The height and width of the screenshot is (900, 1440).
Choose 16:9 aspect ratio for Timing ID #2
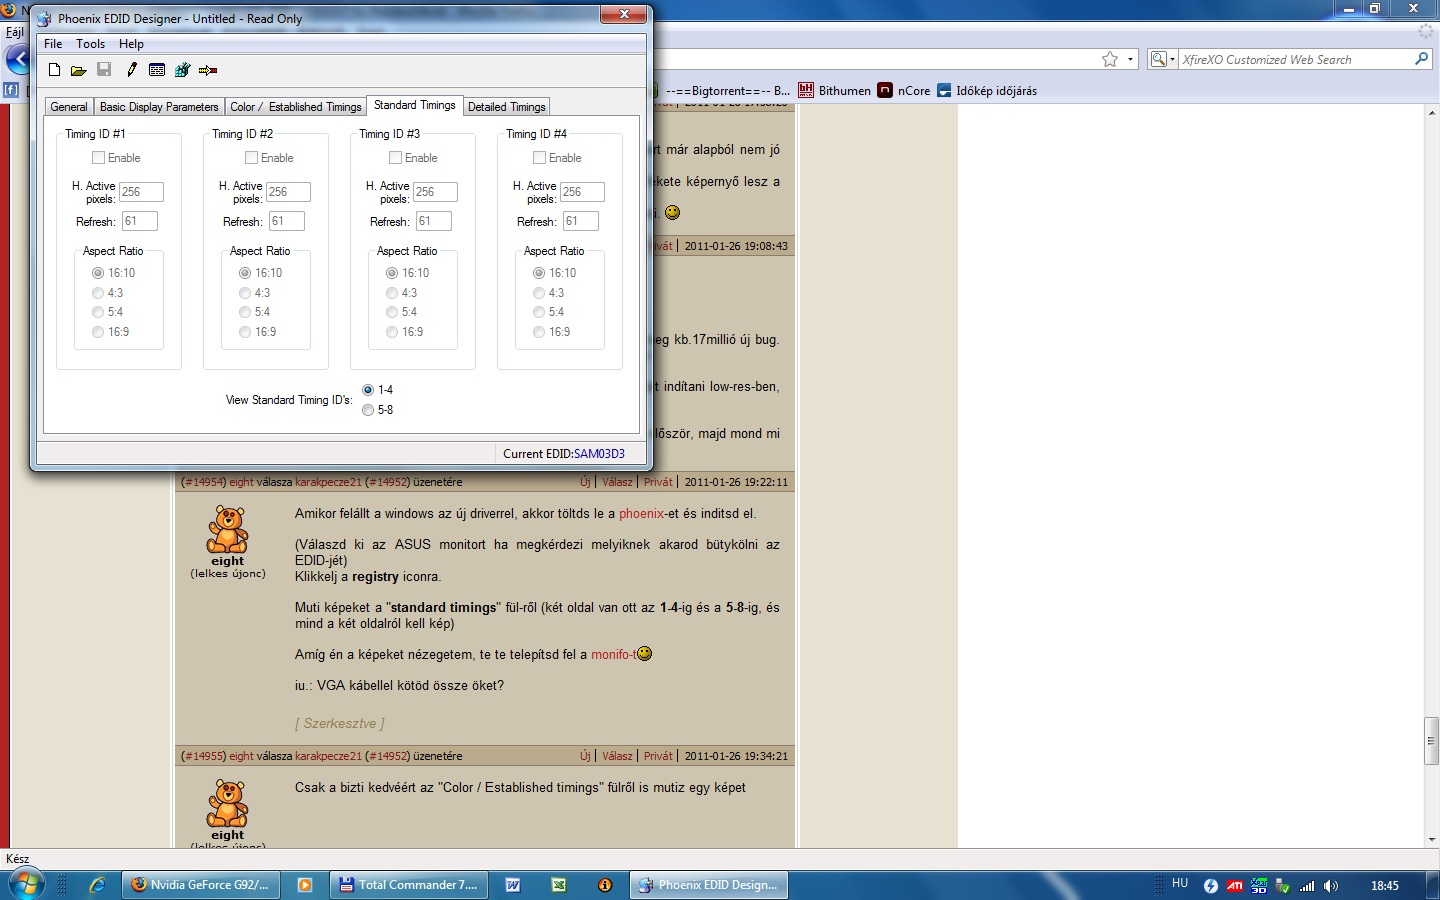[x=245, y=332]
